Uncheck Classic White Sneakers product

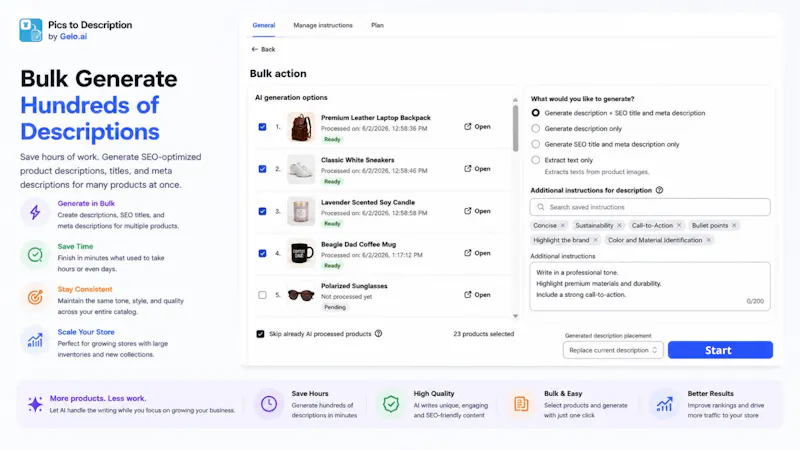click(262, 169)
